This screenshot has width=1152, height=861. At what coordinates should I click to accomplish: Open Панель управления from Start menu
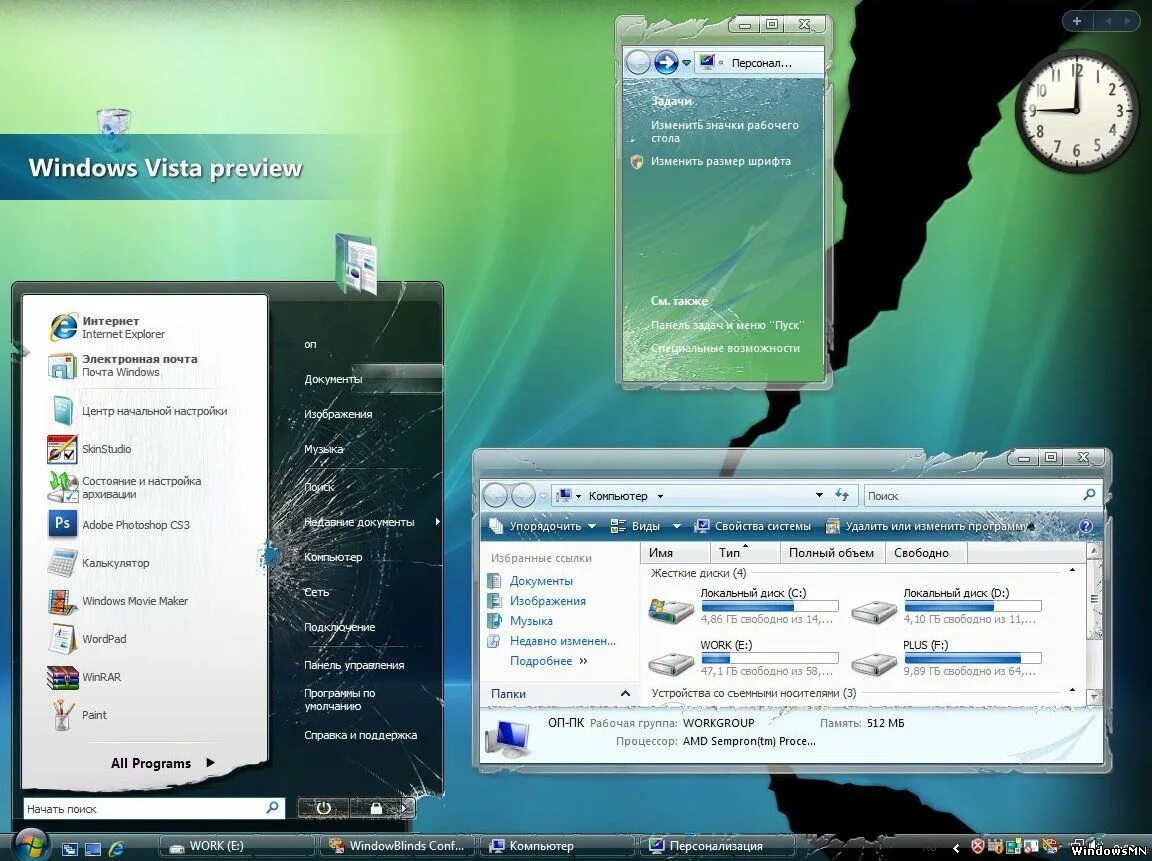(354, 665)
